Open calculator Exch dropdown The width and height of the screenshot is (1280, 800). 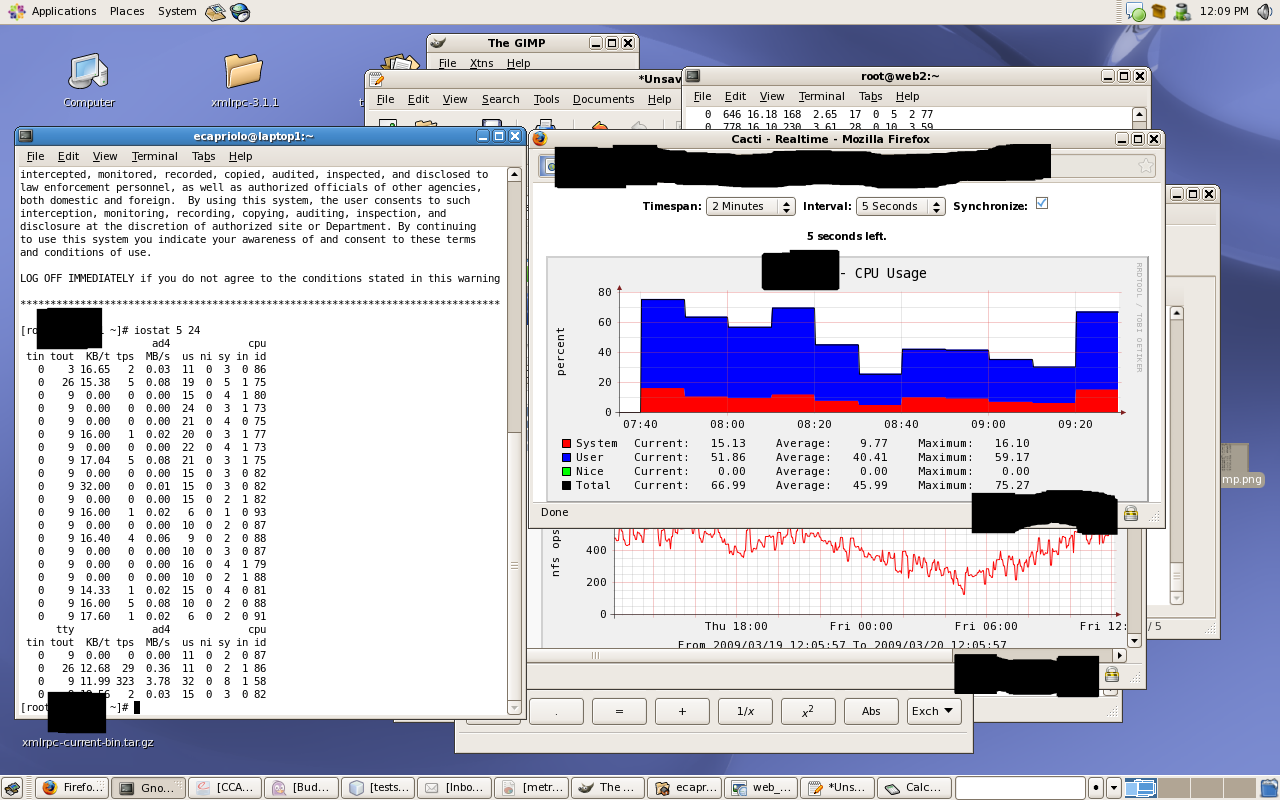(x=935, y=711)
